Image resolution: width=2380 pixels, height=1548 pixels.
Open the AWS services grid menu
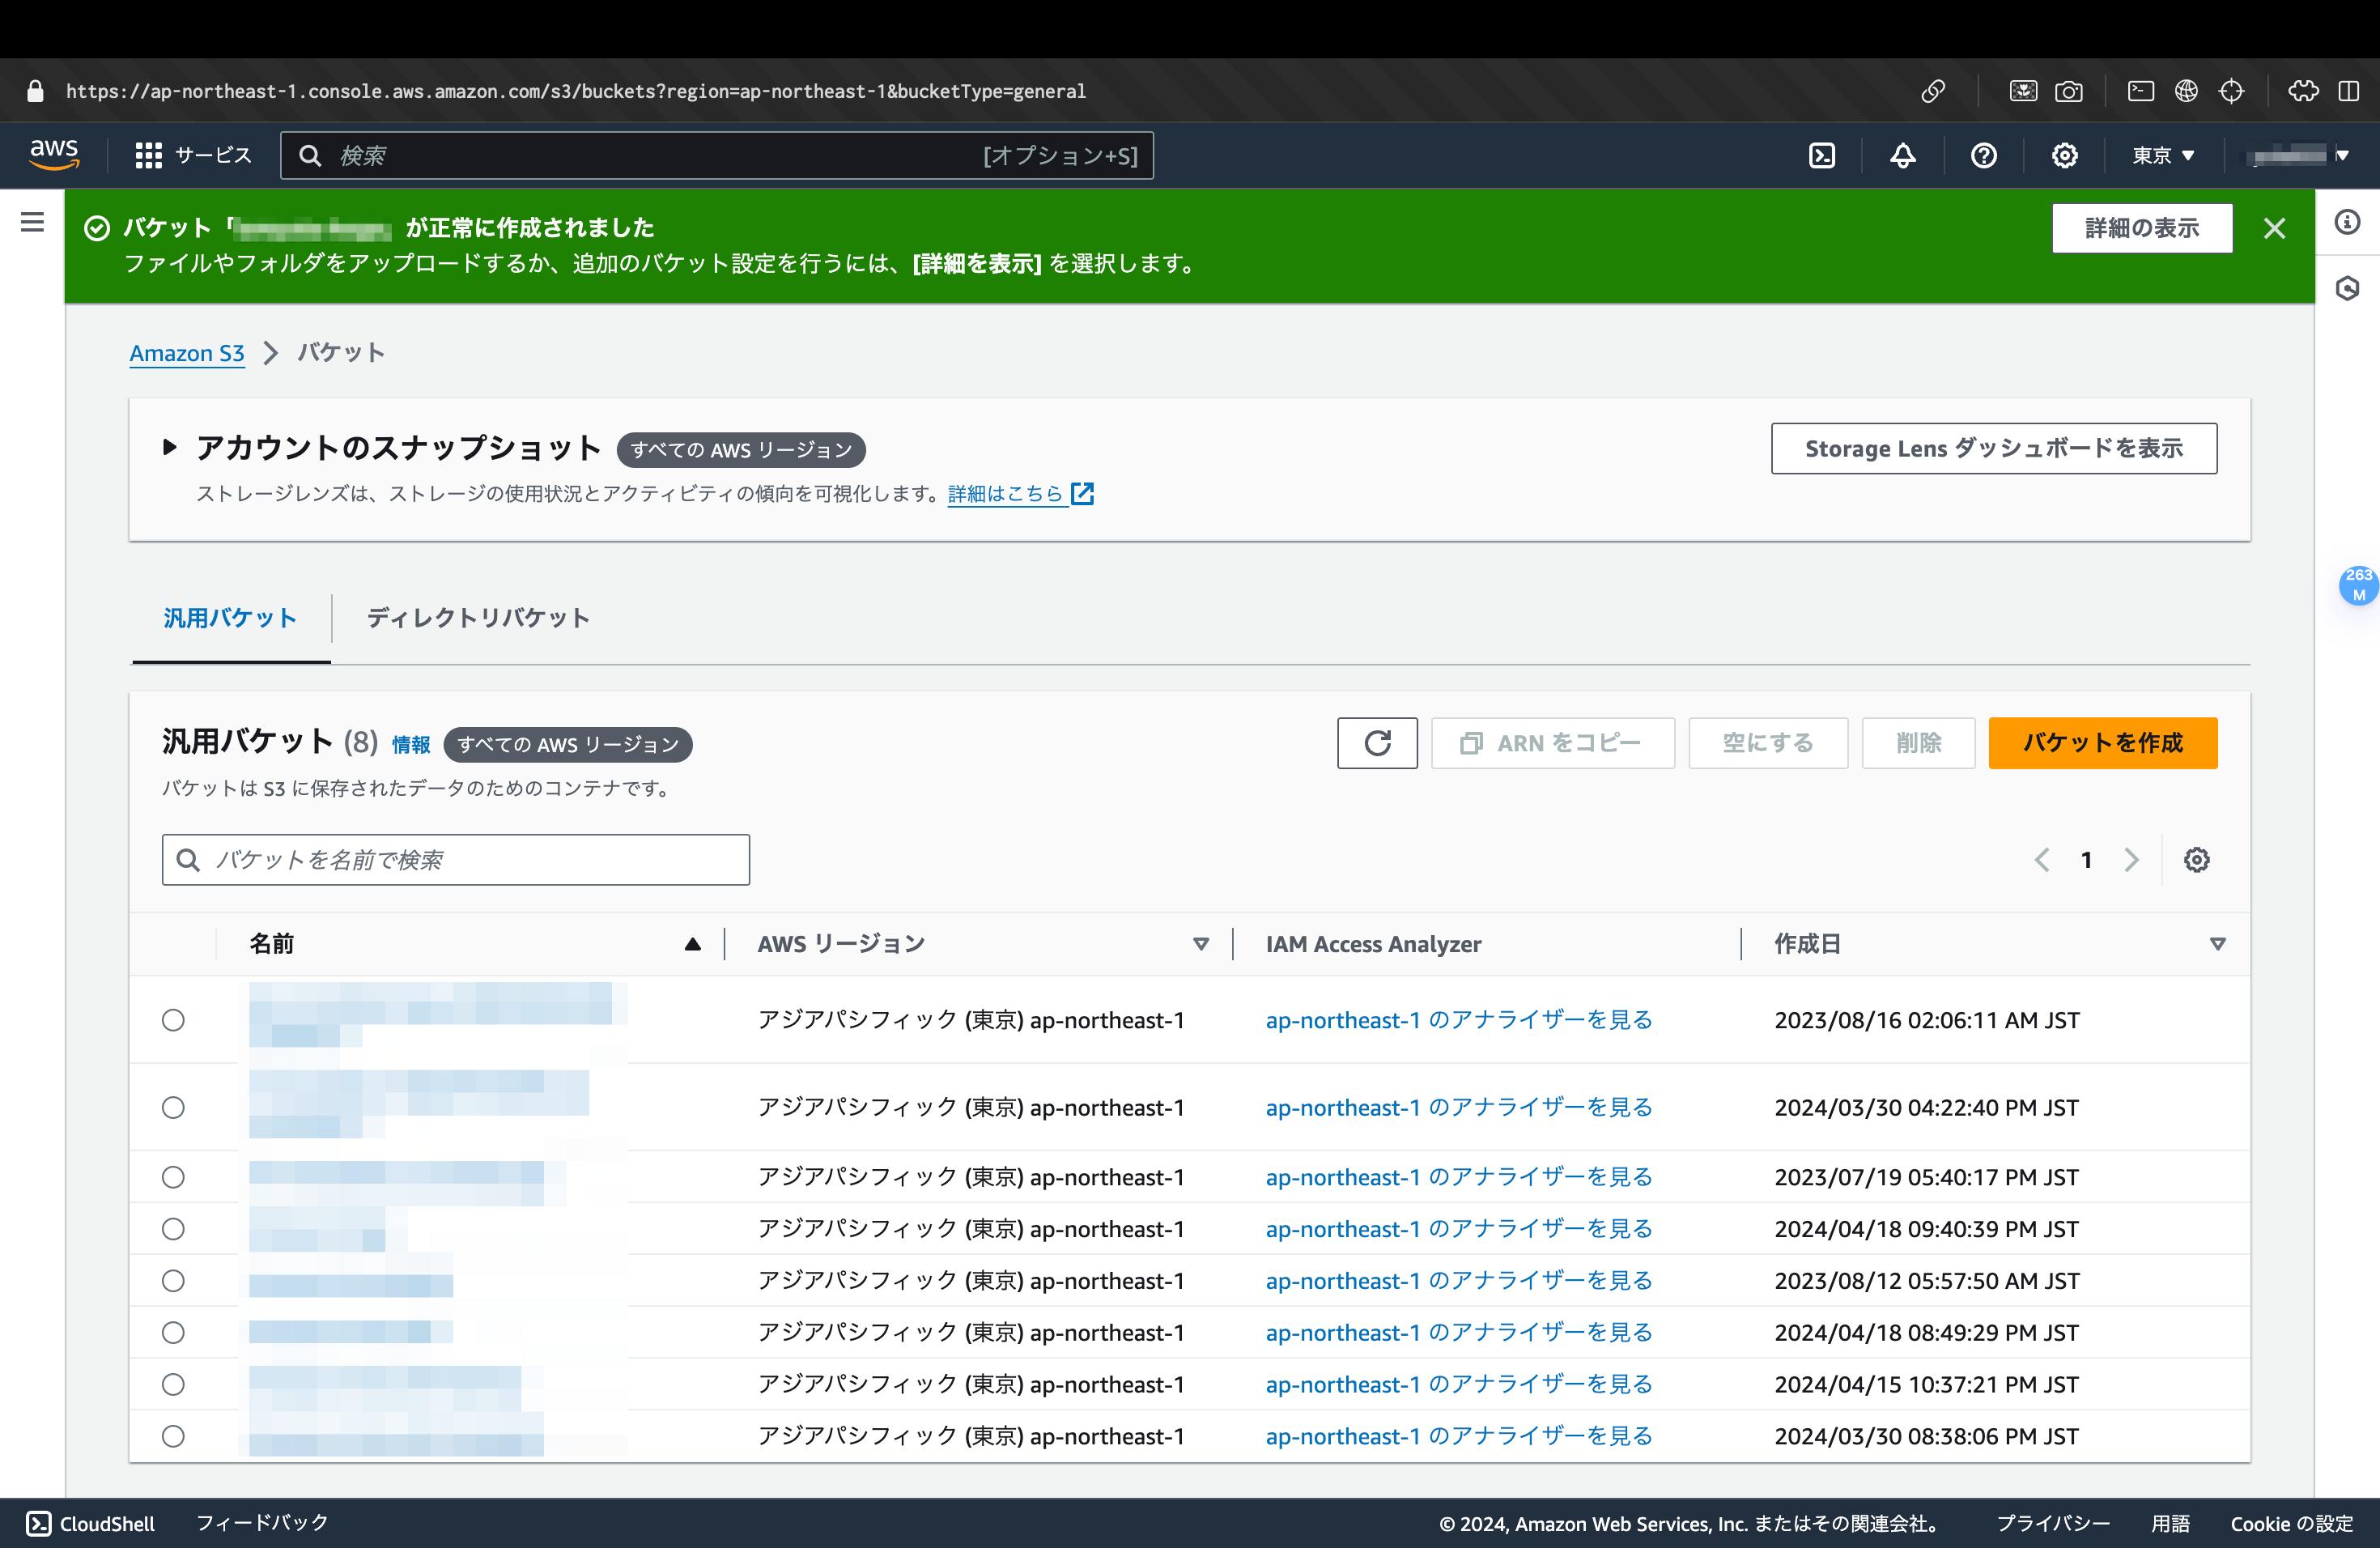[148, 155]
